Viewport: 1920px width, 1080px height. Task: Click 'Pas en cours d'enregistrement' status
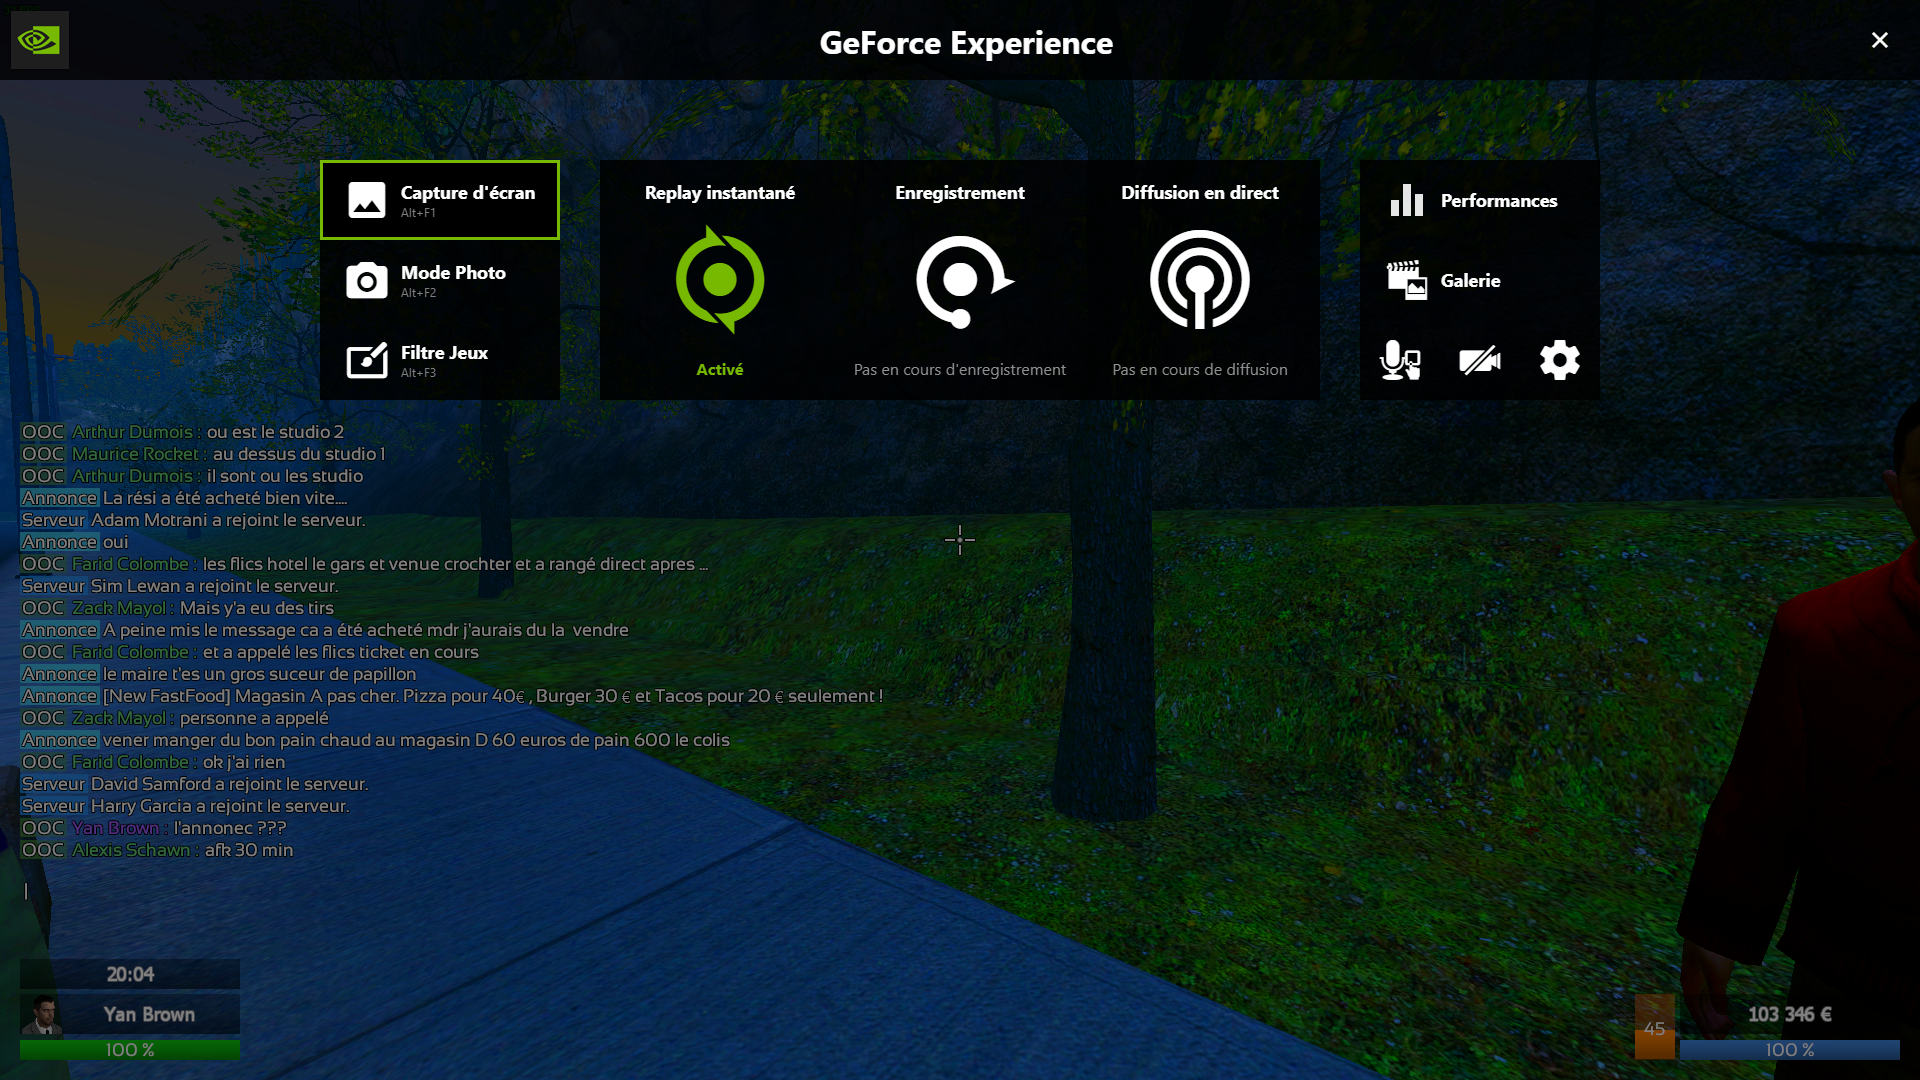coord(960,370)
